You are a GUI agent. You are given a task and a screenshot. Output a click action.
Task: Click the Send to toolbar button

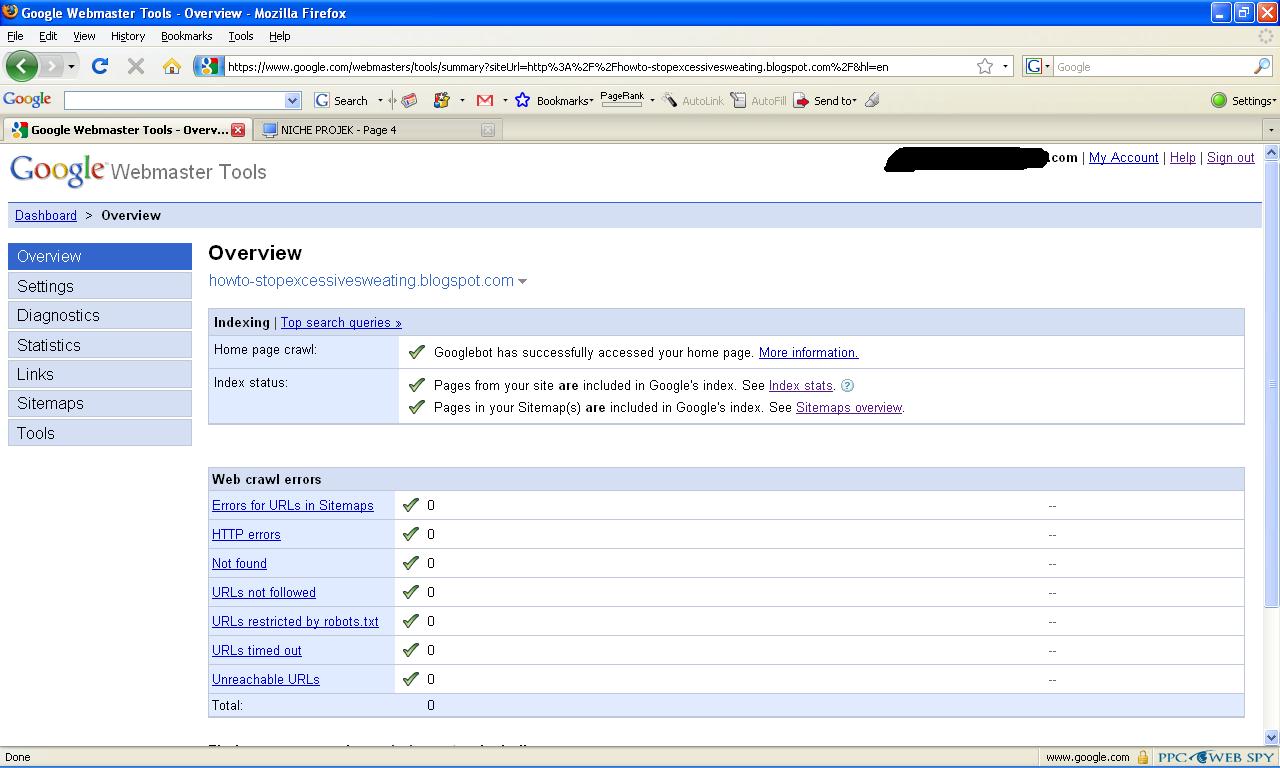[x=825, y=100]
